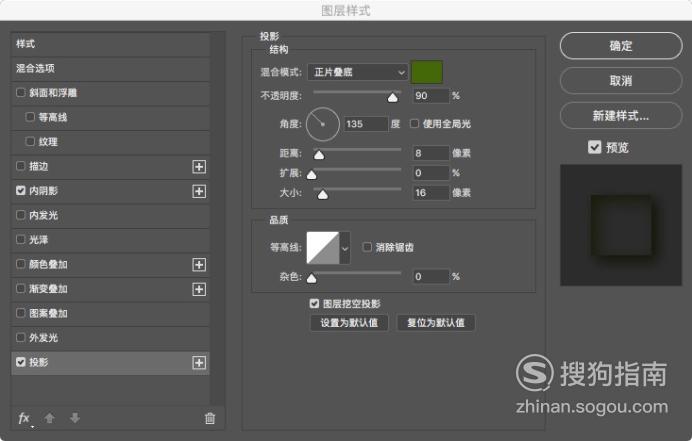Image resolution: width=692 pixels, height=441 pixels.
Task: Select the 样式 list item
Action: [x=110, y=44]
